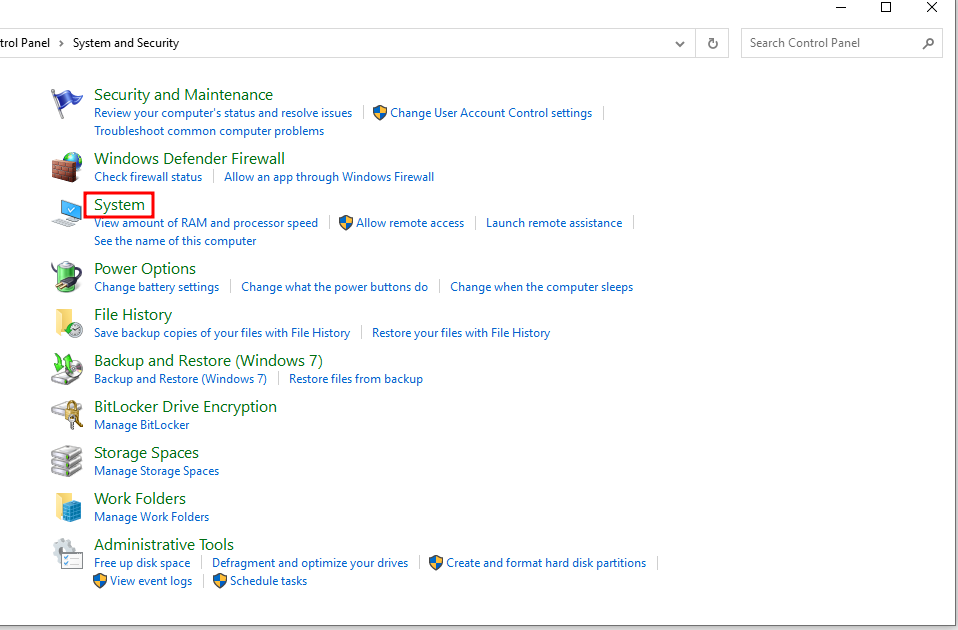Click View event logs
Image resolution: width=958 pixels, height=630 pixels.
[151, 581]
